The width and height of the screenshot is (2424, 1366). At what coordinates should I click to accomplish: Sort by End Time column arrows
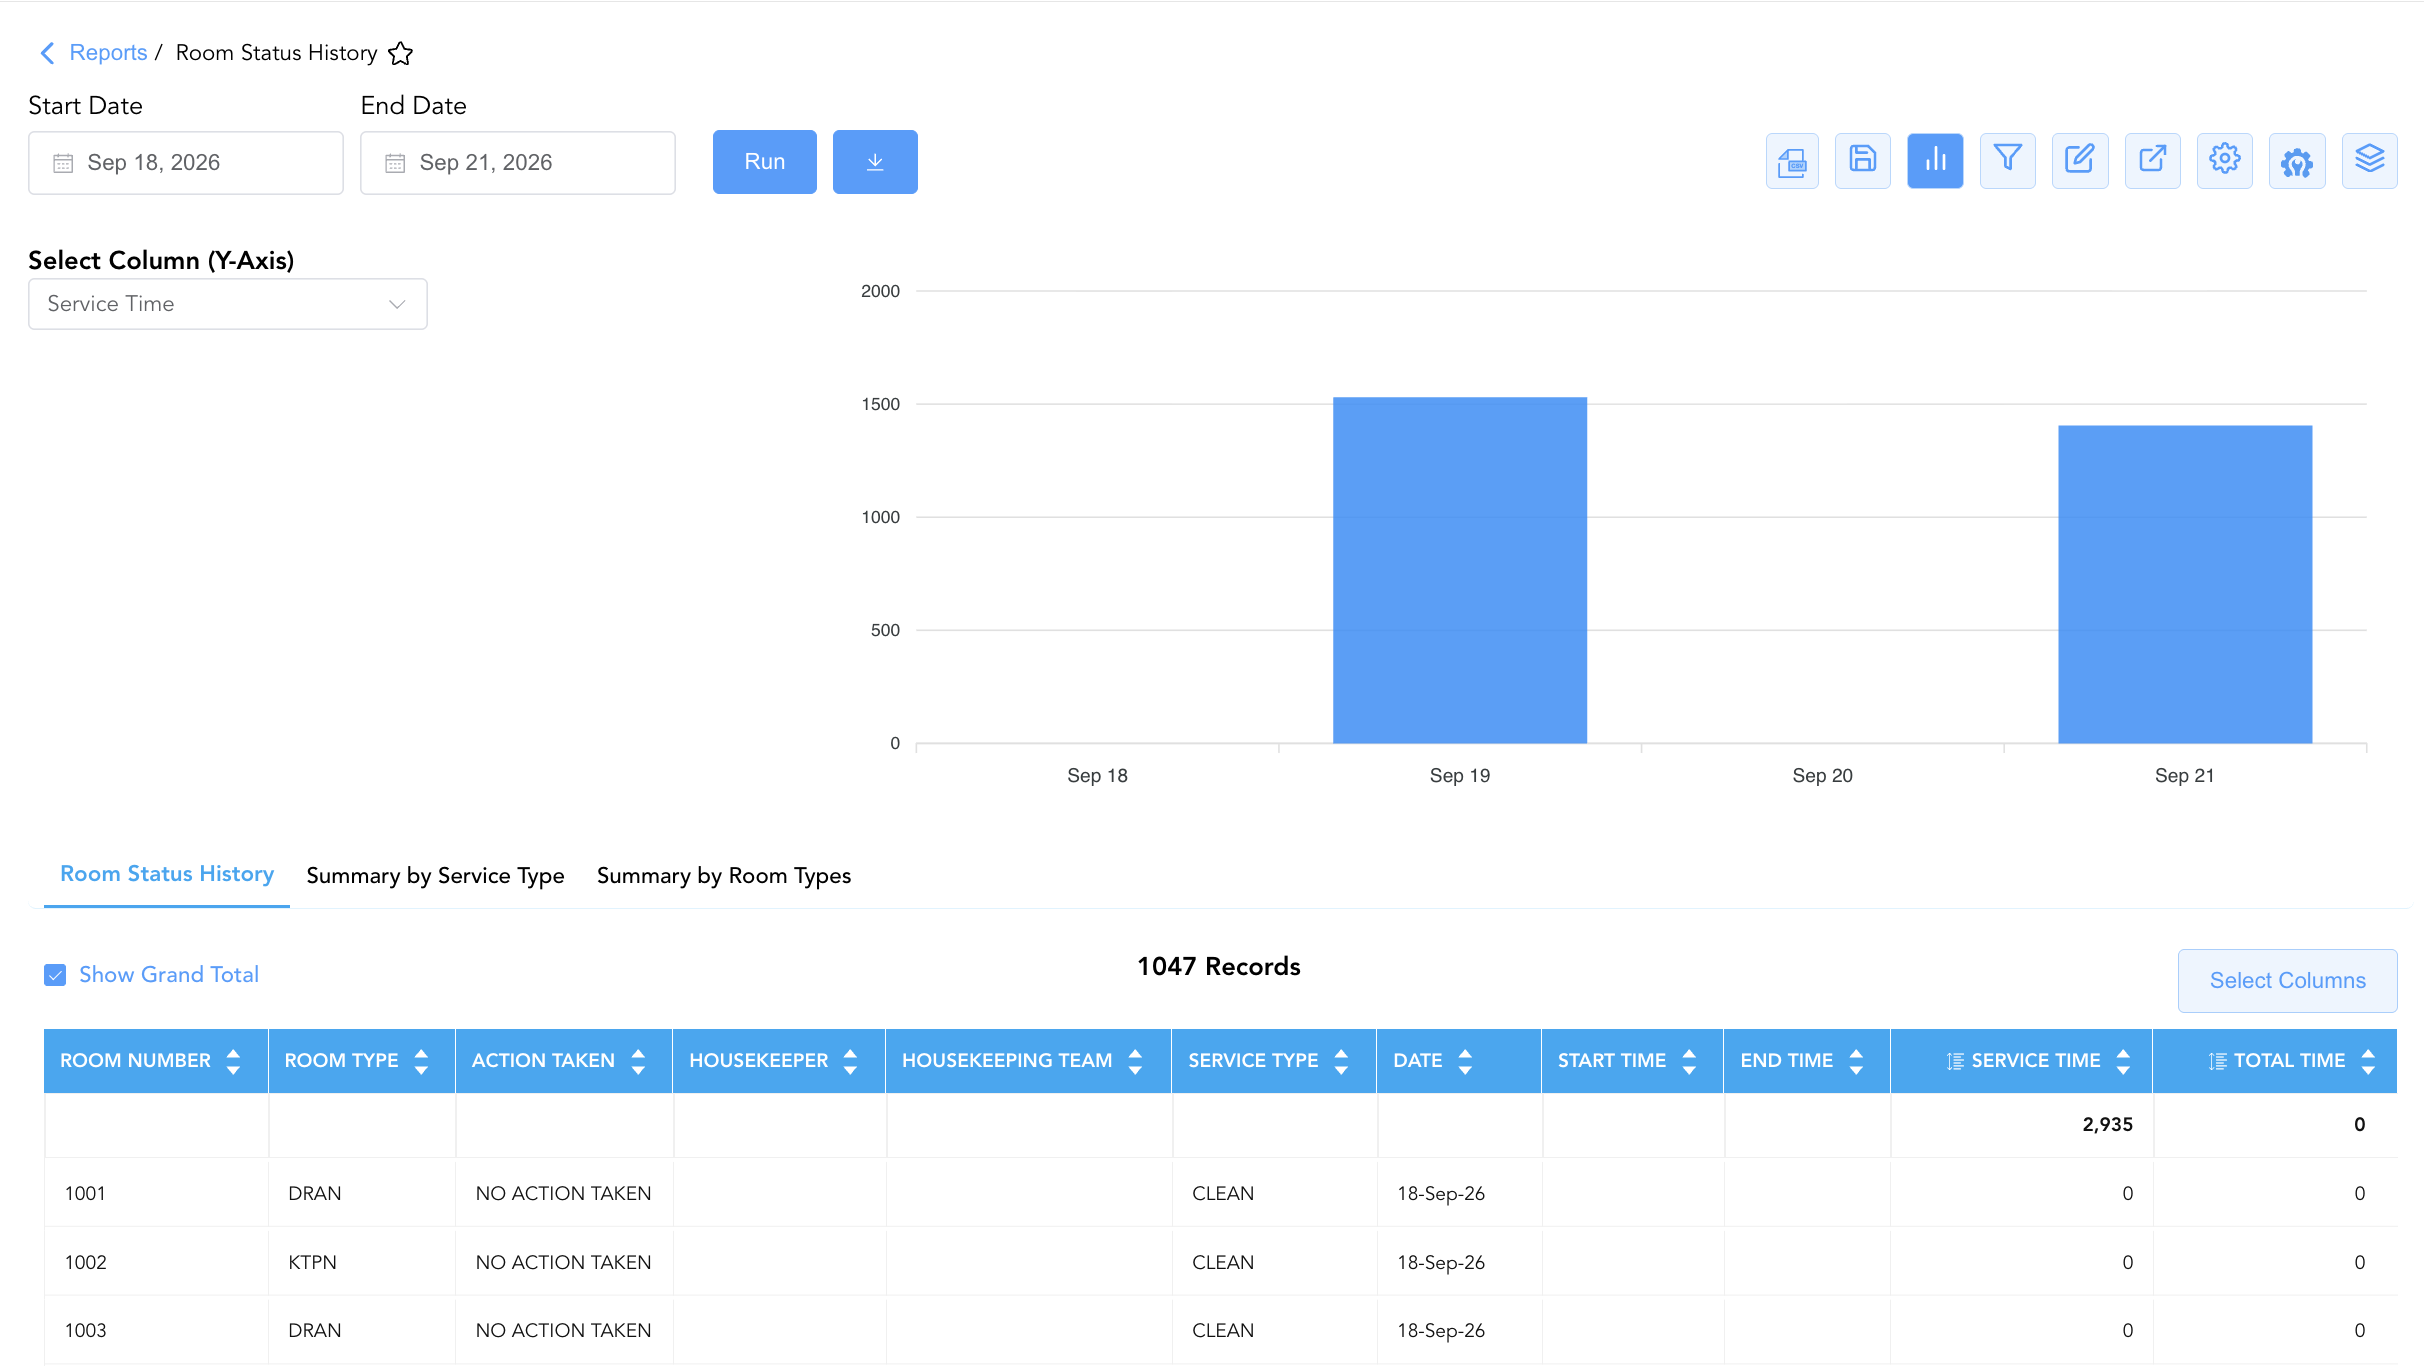coord(1856,1061)
